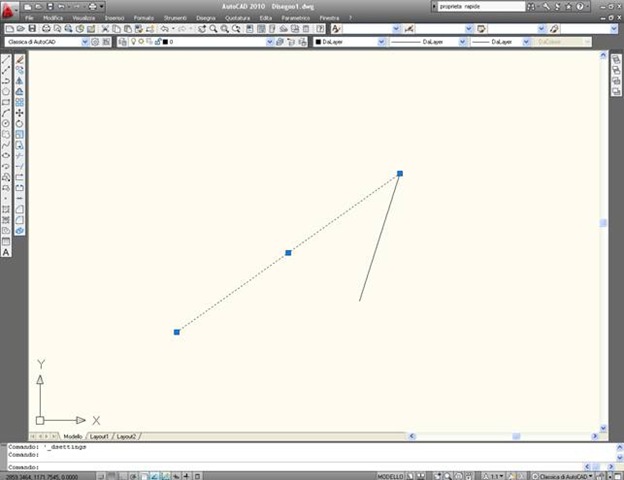
Task: Click the Erase tool icon
Action: click(x=19, y=60)
